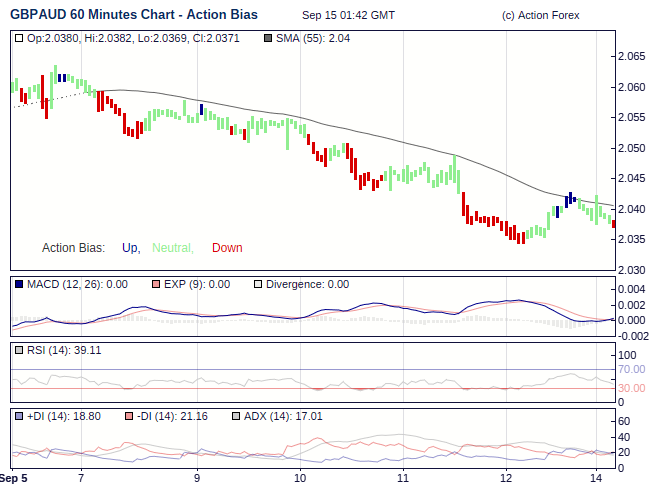The width and height of the screenshot is (650, 489).
Task: Click the white OHLC legend square
Action: (20, 38)
